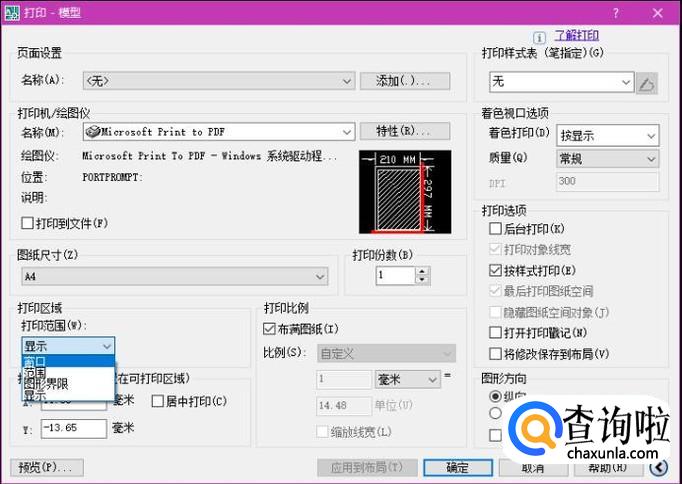Screen dimensions: 682x484
Task: Enable 将修改保存到布局(V) checkbox
Action: [x=495, y=354]
